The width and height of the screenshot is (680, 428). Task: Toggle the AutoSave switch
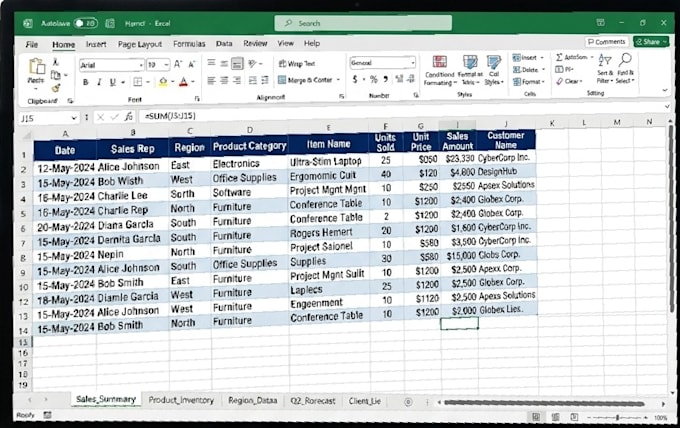point(85,23)
